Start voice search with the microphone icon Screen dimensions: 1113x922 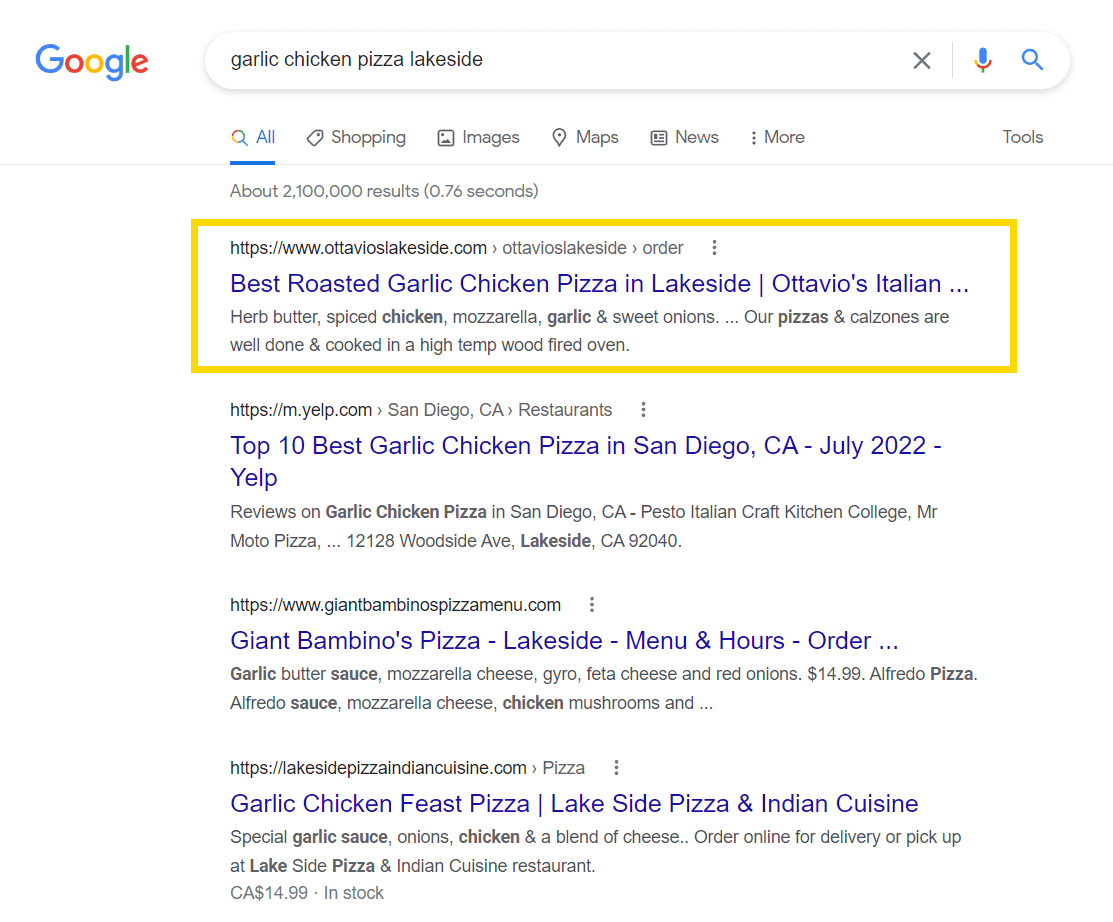(x=982, y=60)
